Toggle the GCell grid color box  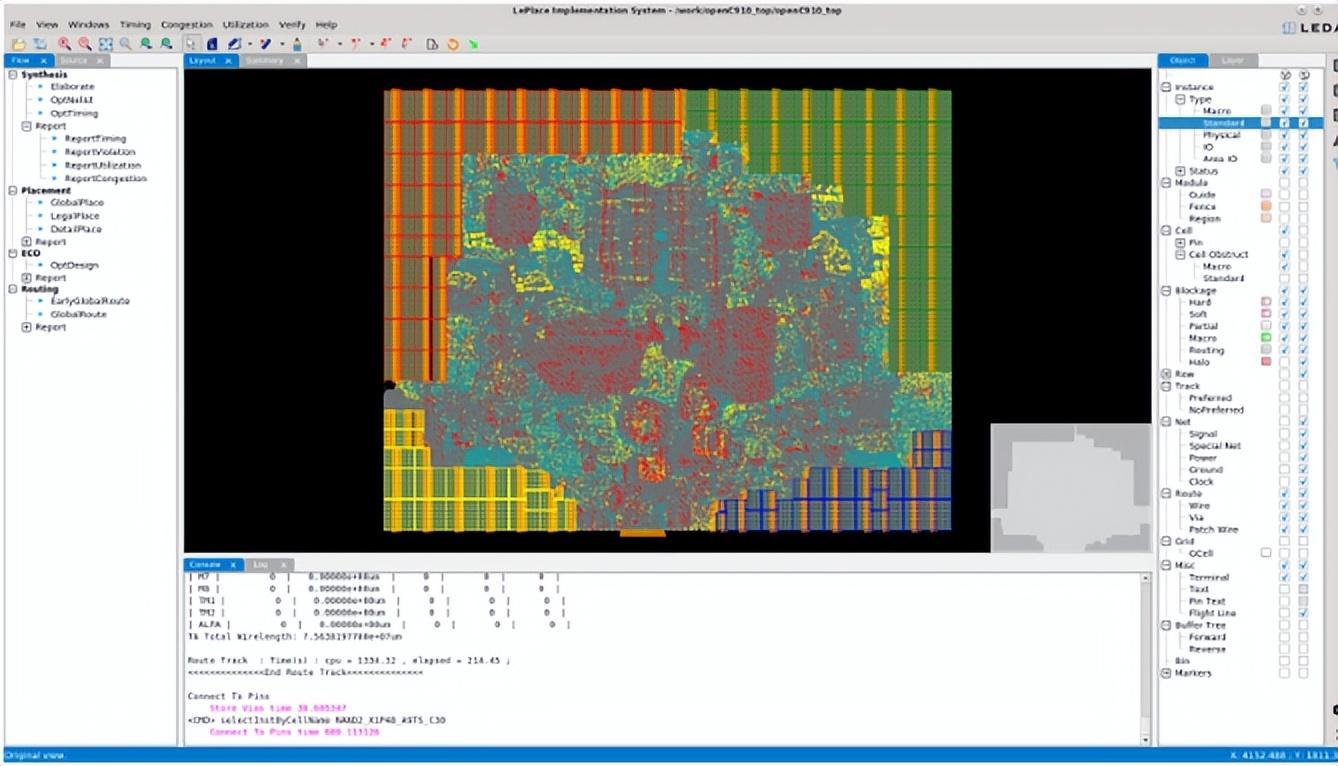pos(1266,553)
